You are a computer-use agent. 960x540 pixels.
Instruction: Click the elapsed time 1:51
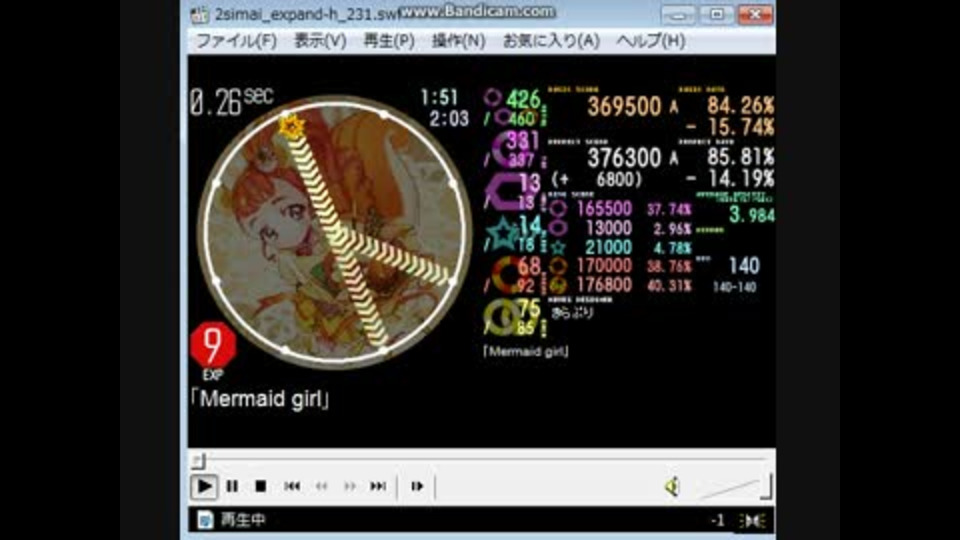click(439, 97)
